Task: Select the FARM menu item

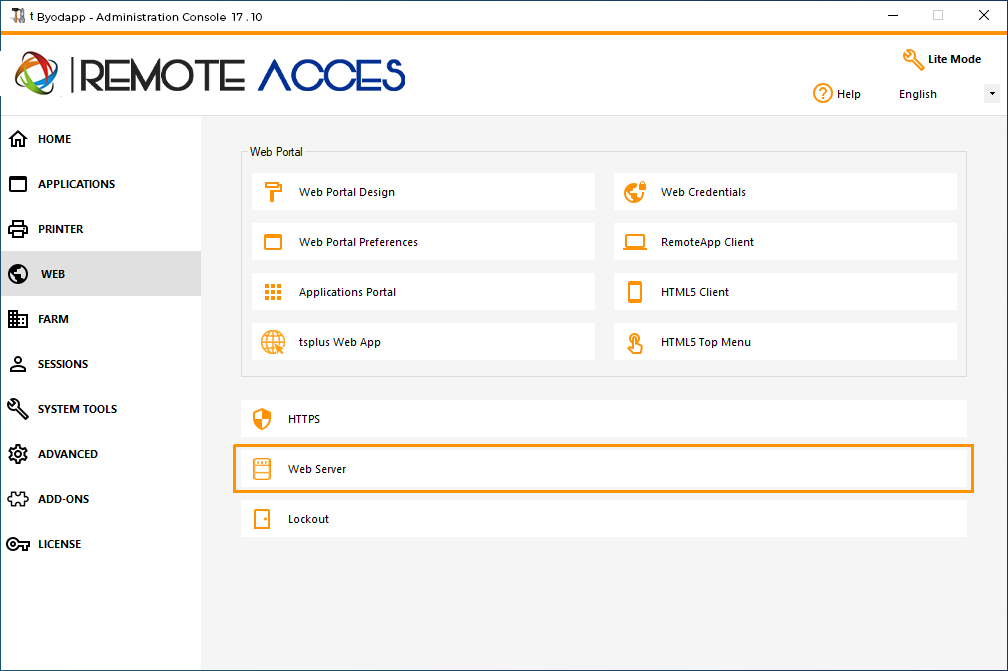Action: 101,319
